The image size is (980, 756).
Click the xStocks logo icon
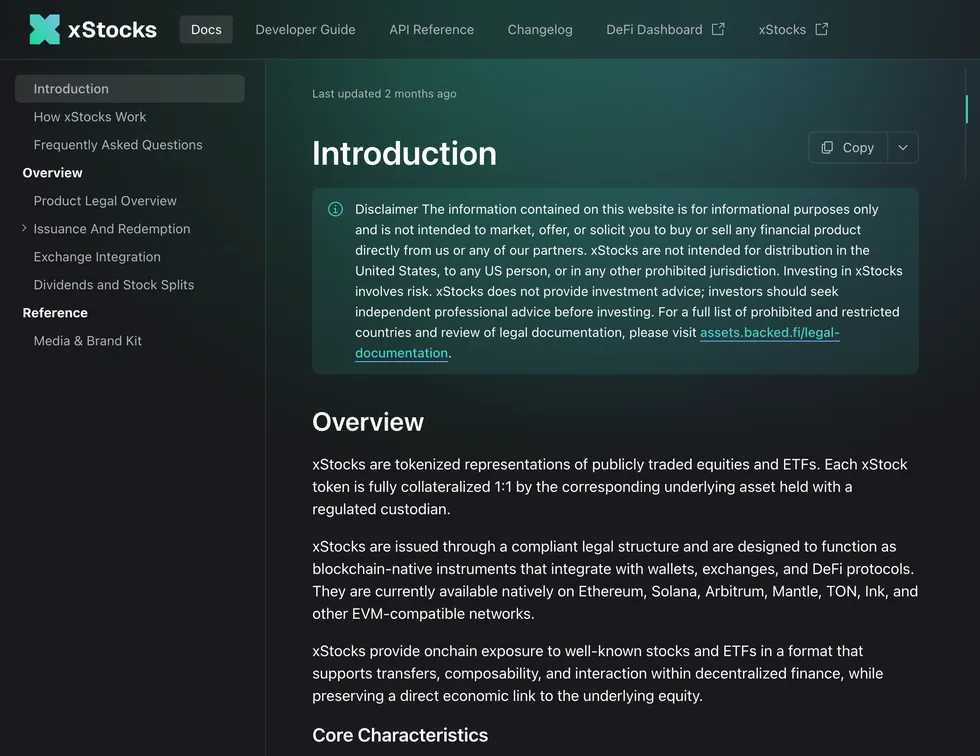click(44, 29)
